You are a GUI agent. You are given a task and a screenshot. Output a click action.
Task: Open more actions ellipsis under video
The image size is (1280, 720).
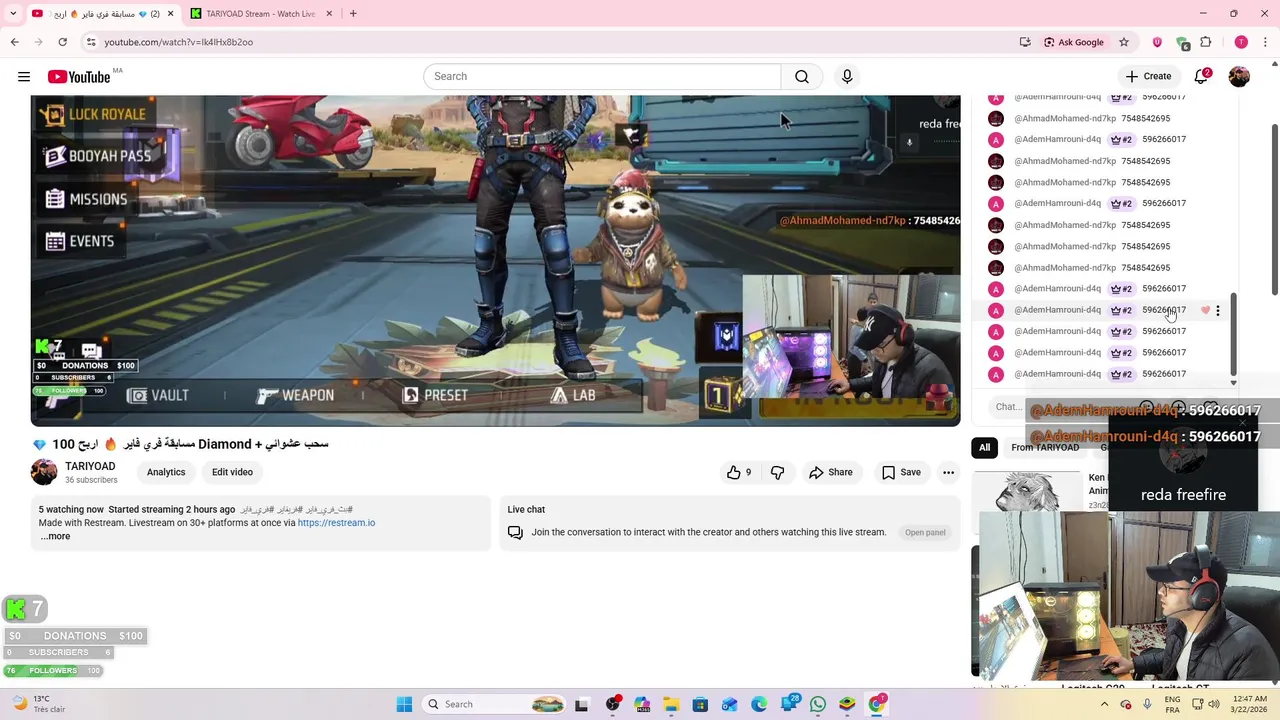pyautogui.click(x=948, y=472)
